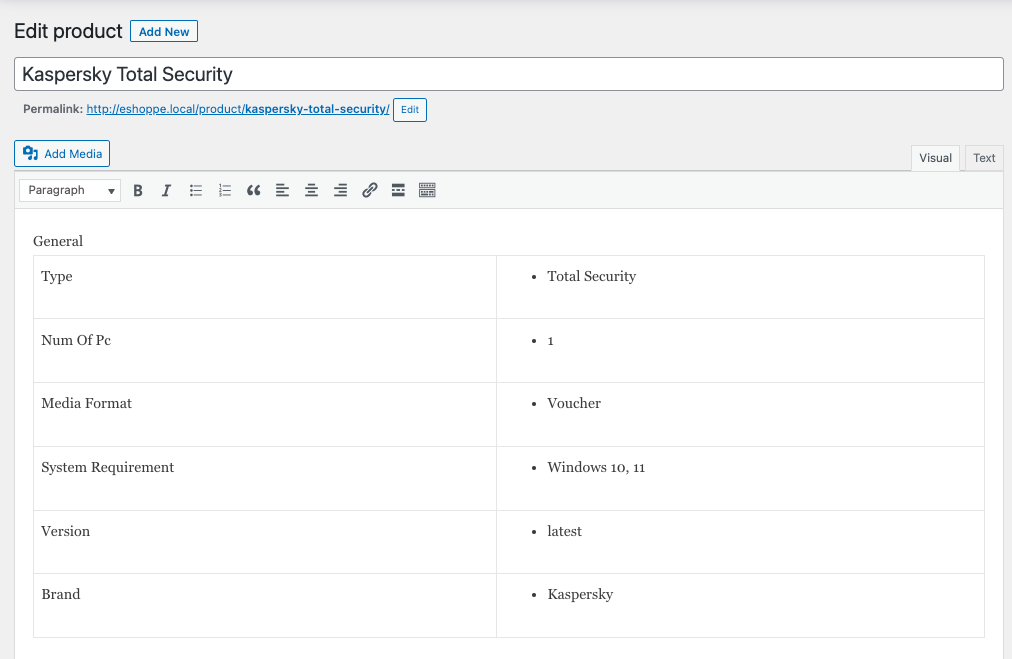Align text right
The height and width of the screenshot is (659, 1012).
coord(340,190)
